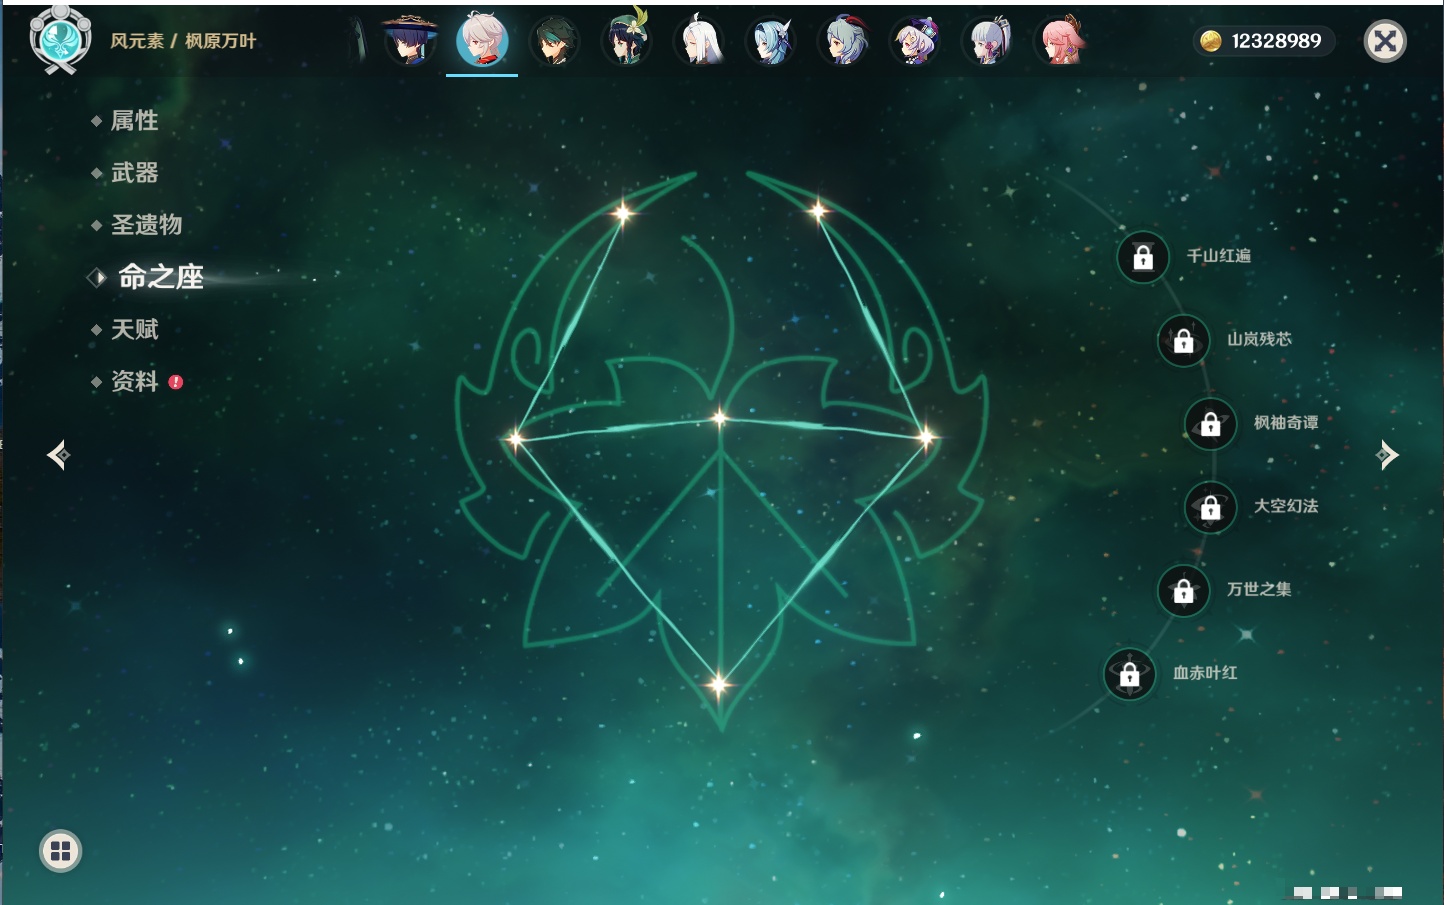Viewport: 1444px width, 905px height.
Task: Open the locked 大空幻法 constellation node
Action: (1211, 507)
